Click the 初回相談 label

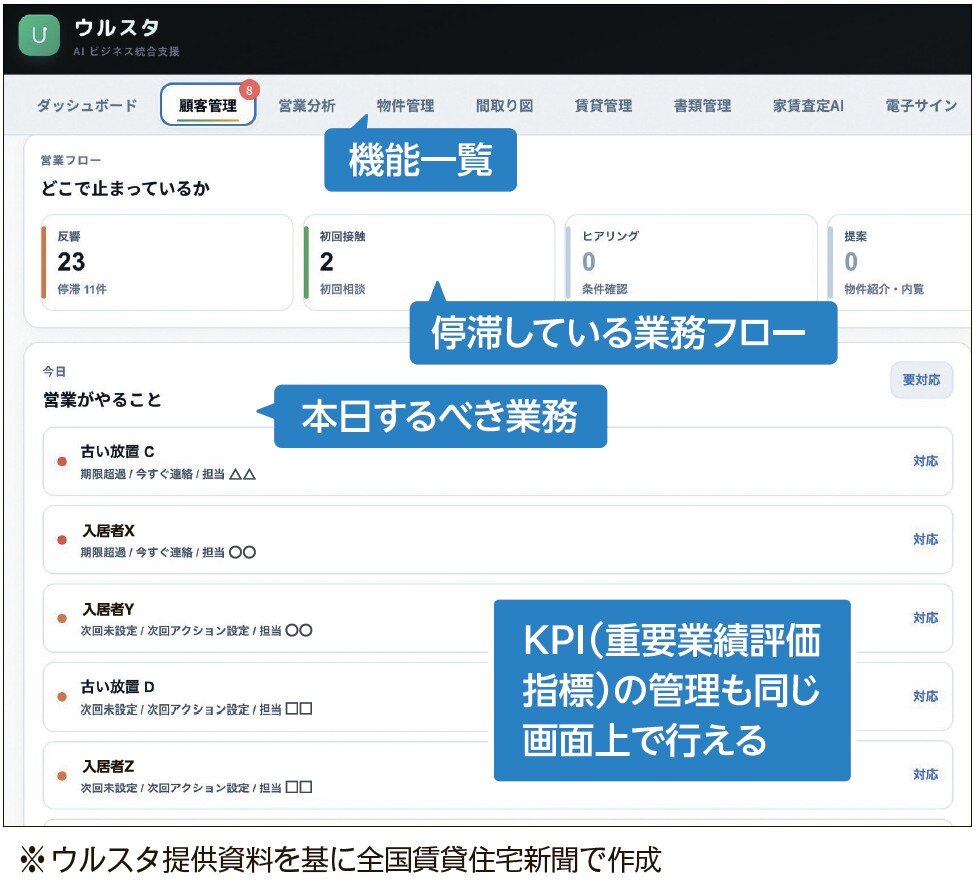[342, 289]
